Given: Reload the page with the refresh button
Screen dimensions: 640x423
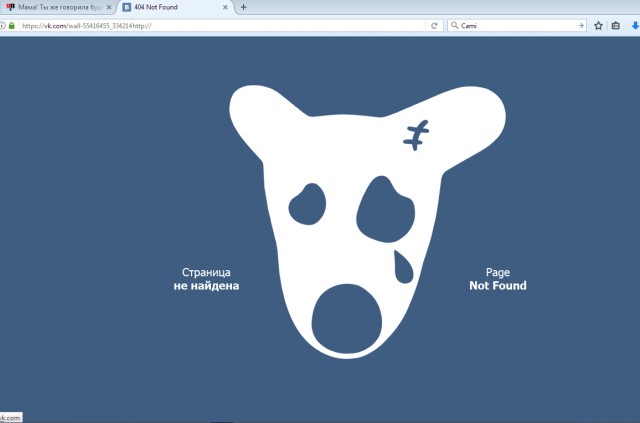Looking at the screenshot, I should pos(434,26).
